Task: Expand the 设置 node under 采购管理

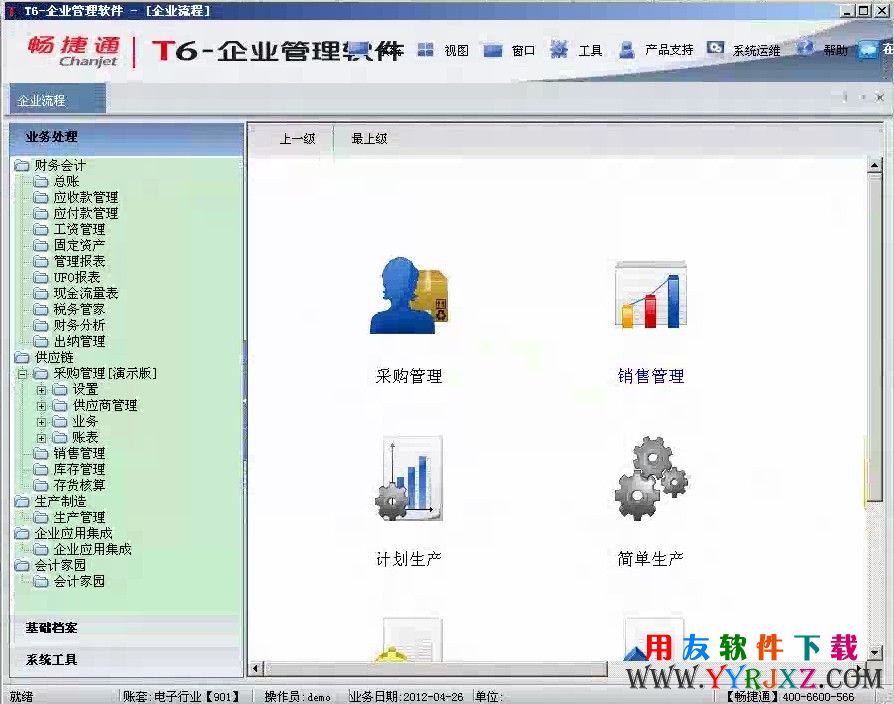Action: [x=41, y=390]
